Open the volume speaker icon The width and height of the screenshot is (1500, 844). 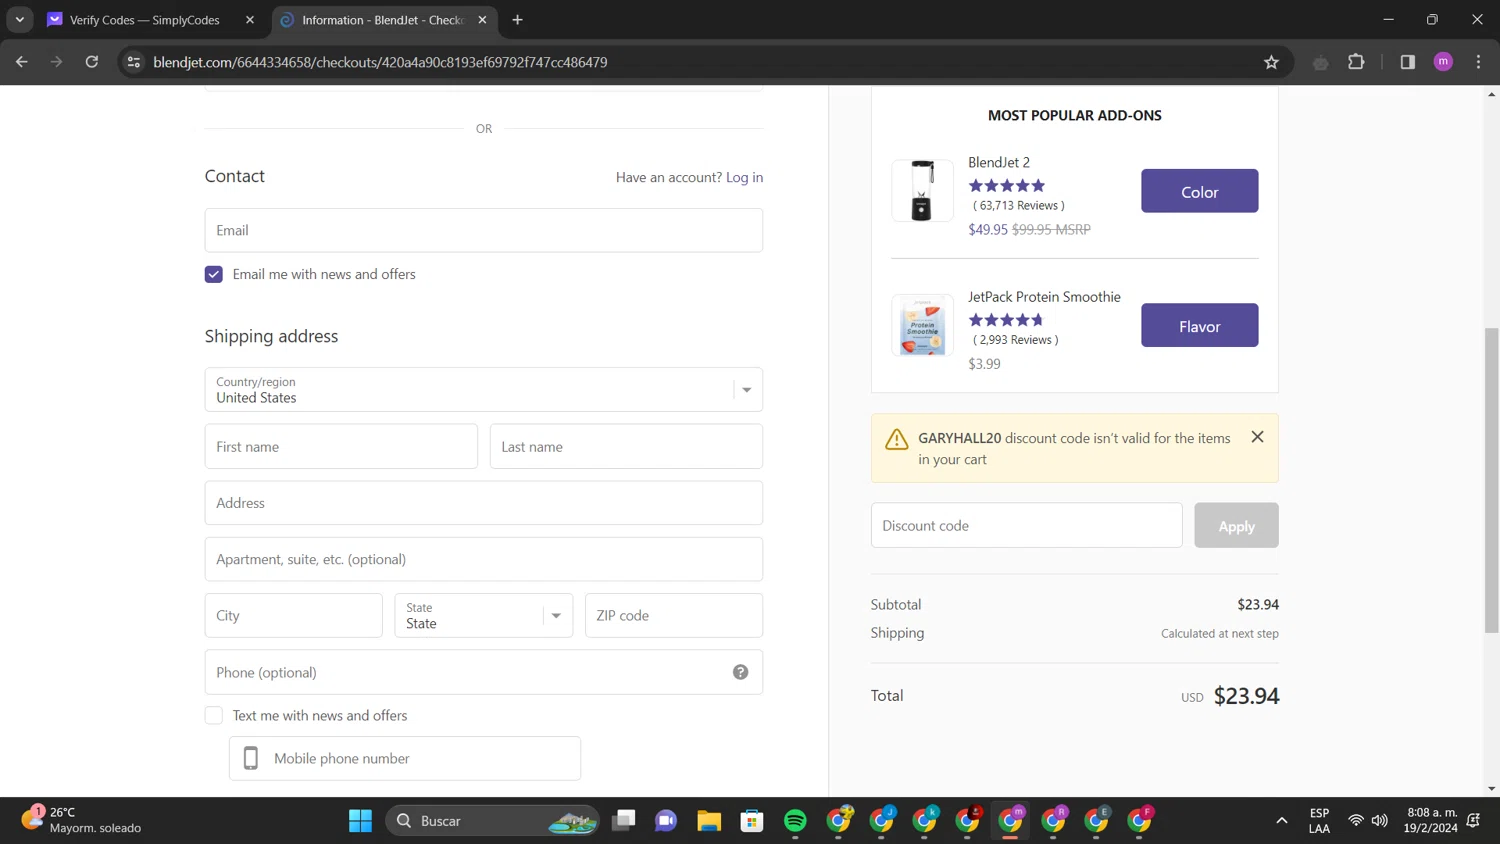click(1380, 821)
